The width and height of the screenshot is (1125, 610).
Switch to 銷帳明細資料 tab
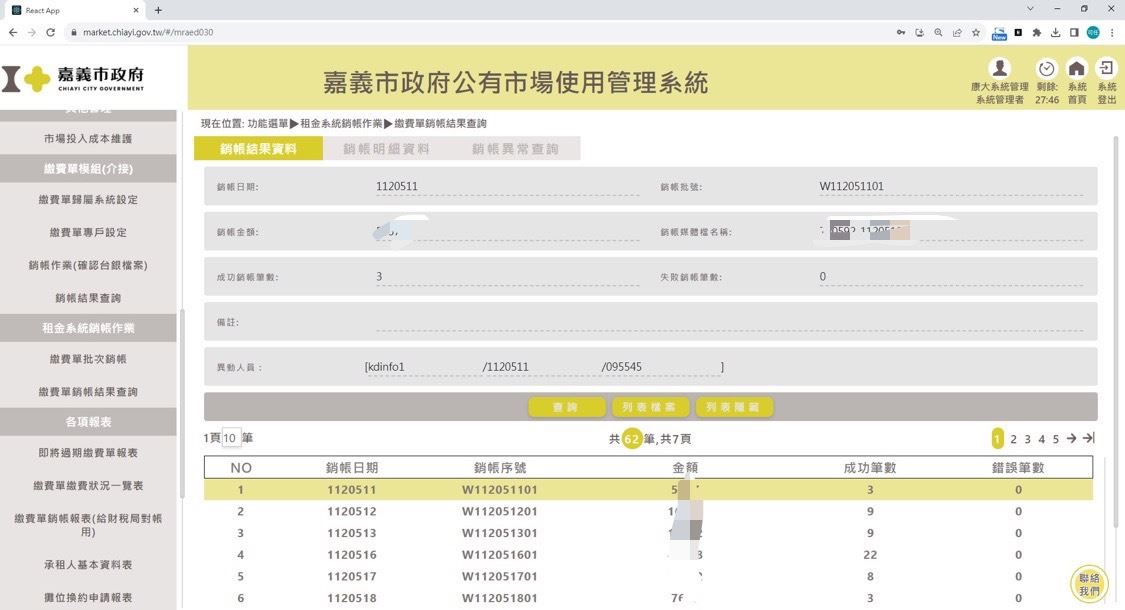point(386,149)
